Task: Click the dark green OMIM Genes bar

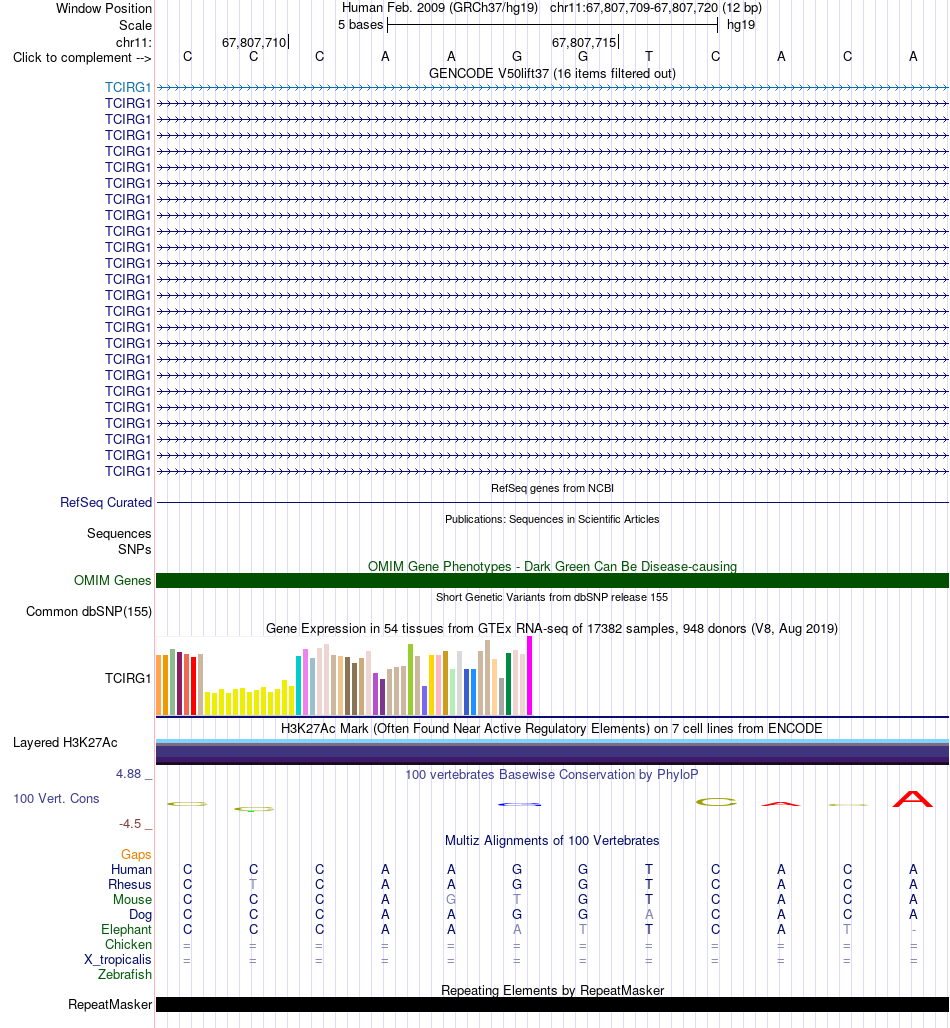Action: point(552,580)
